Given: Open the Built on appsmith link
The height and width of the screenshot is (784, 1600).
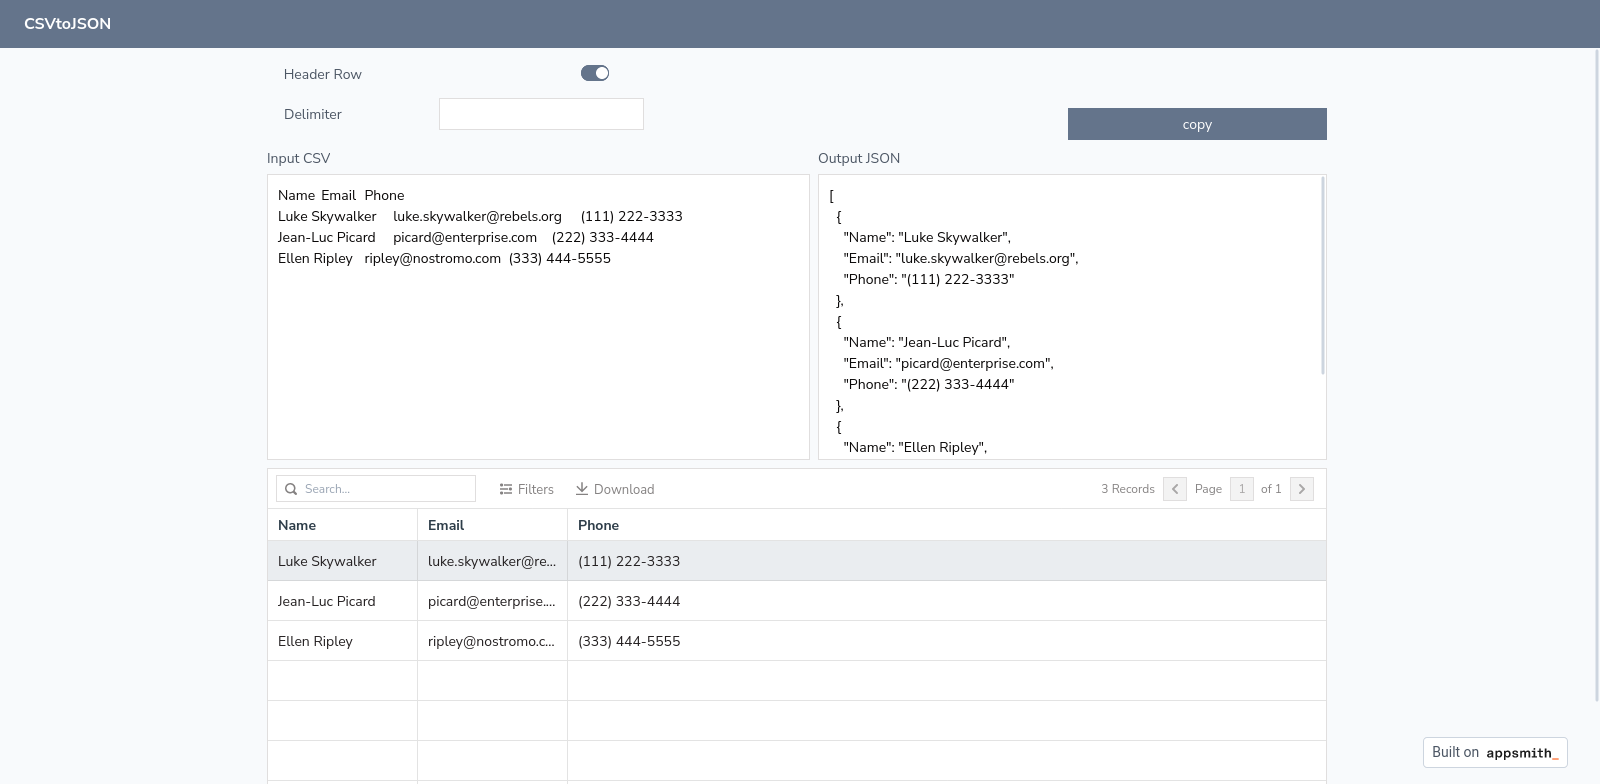Looking at the screenshot, I should tap(1494, 752).
